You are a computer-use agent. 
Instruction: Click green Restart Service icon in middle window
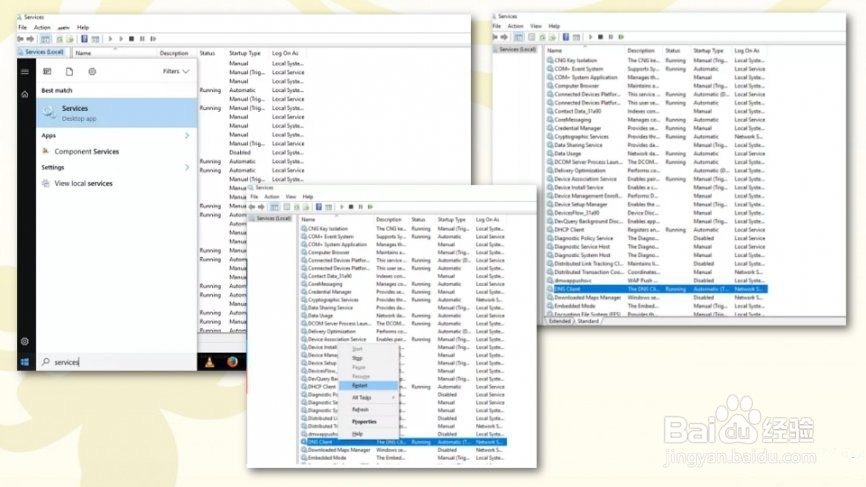(371, 207)
